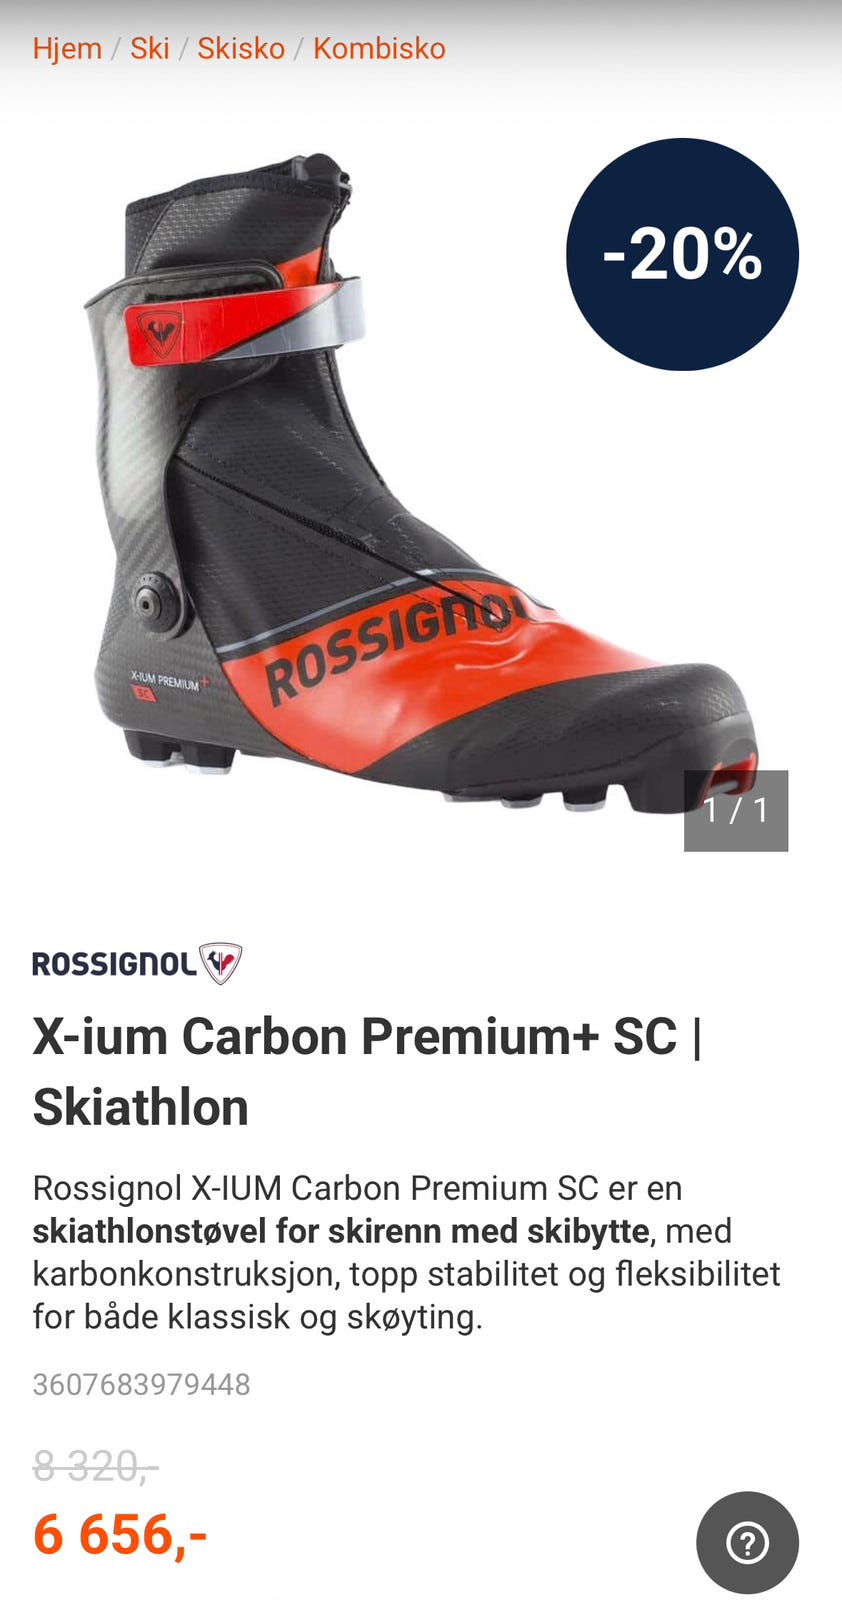Click bold text skiathlonstøvel for skirenn med skibytte
The image size is (842, 1600).
pos(341,1230)
